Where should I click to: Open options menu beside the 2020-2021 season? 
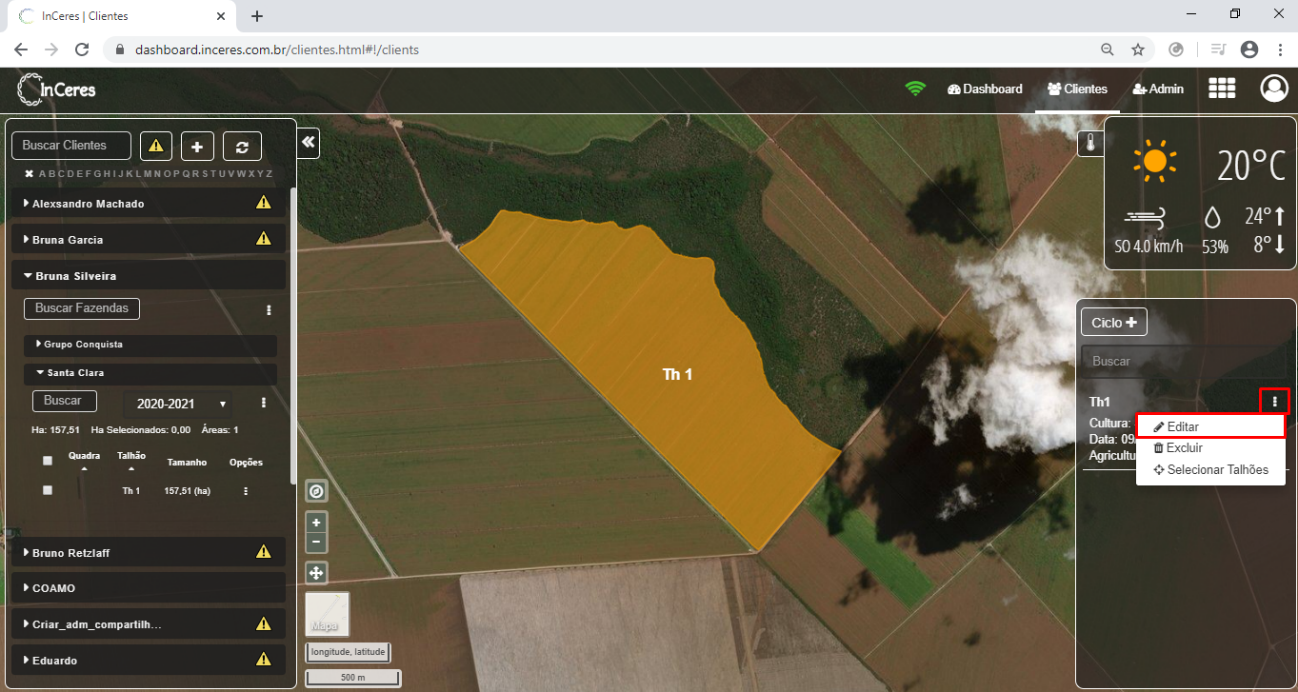pos(264,402)
